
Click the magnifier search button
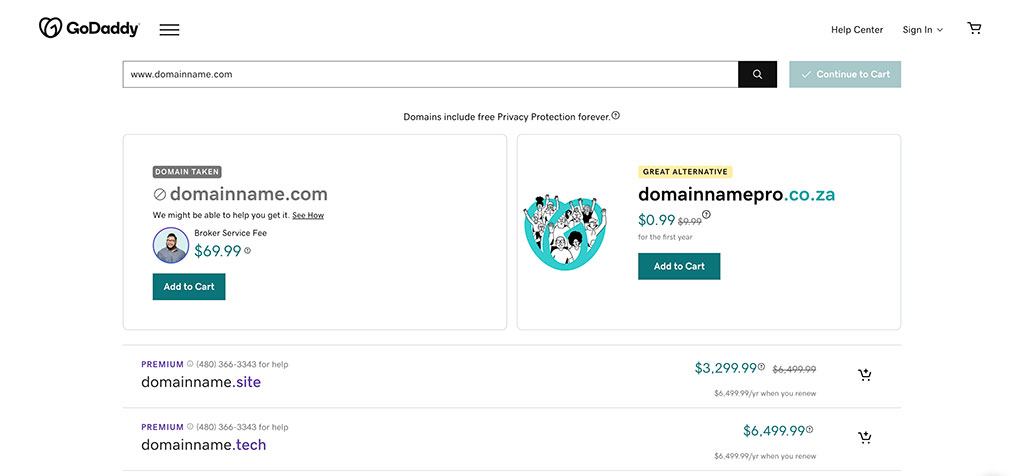point(757,74)
